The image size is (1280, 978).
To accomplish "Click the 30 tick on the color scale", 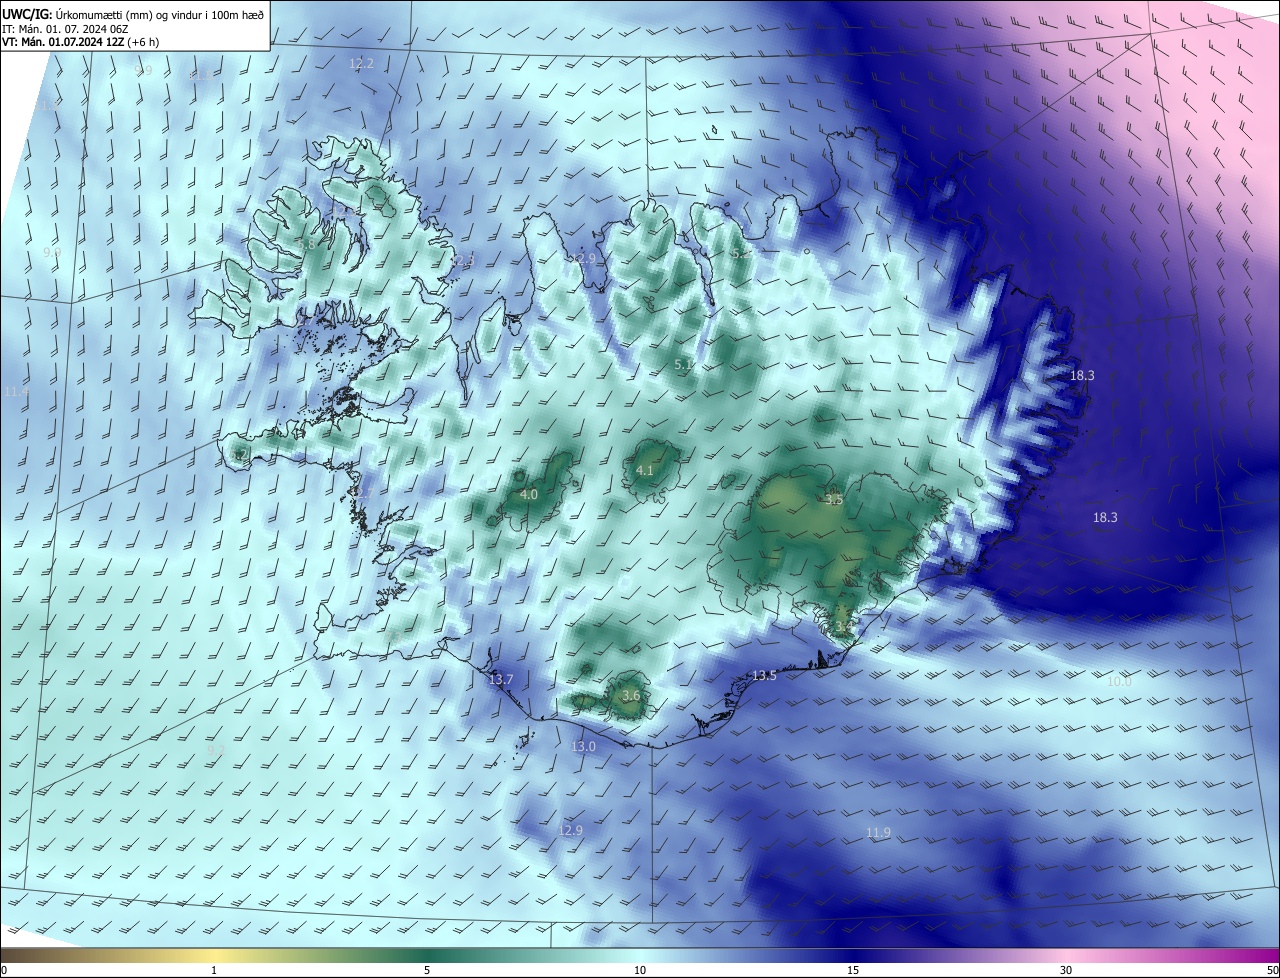I will (1066, 970).
